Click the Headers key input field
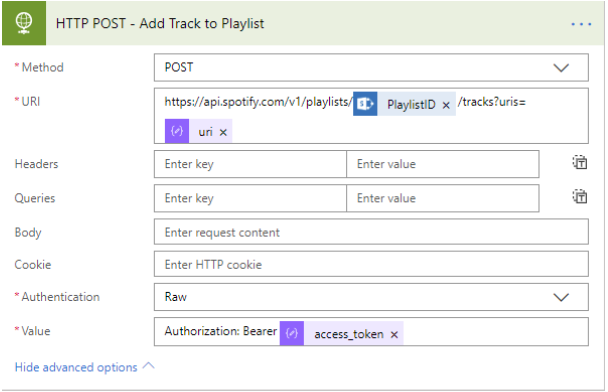This screenshot has height=392, width=608. pos(250,164)
